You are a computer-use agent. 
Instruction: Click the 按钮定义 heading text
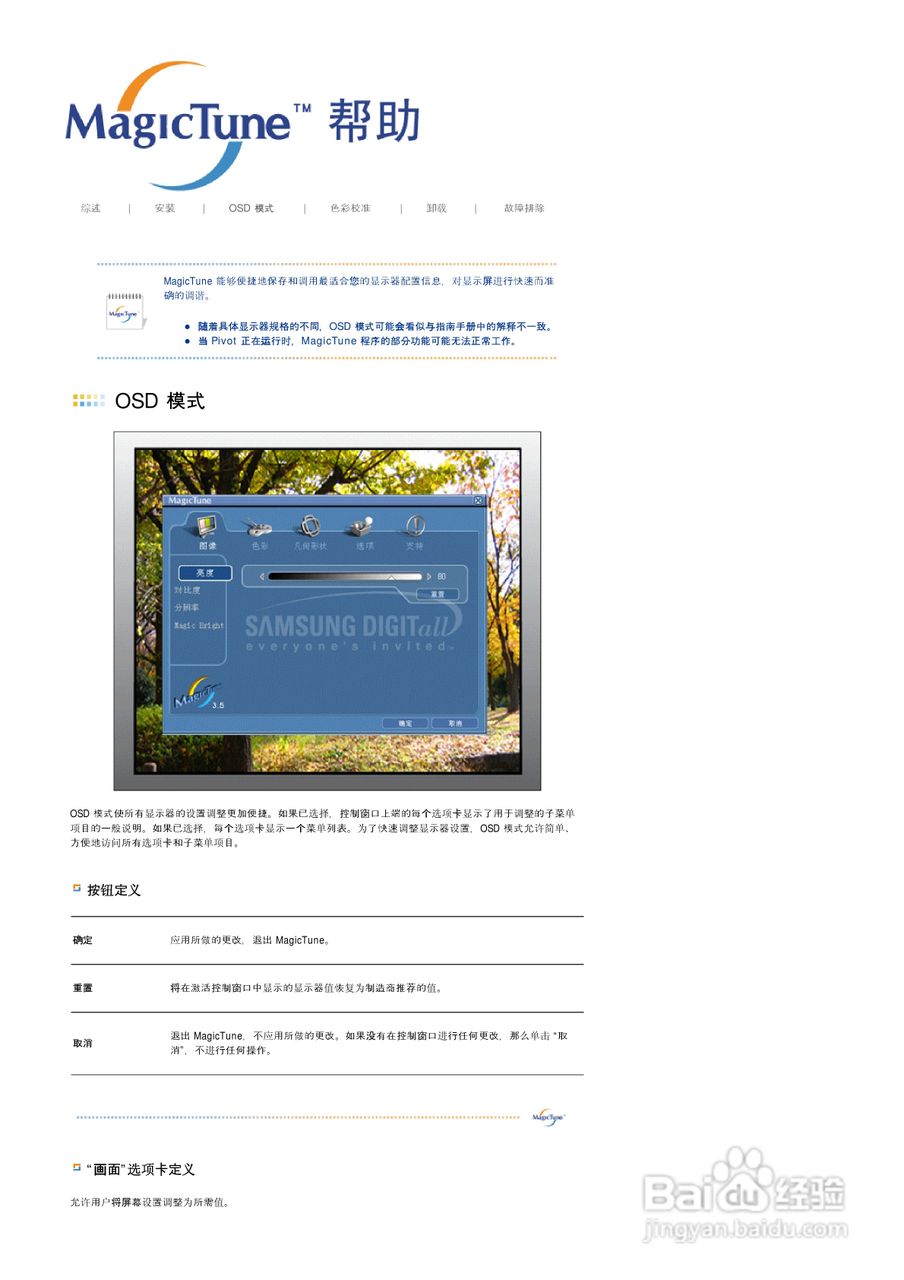[x=114, y=890]
